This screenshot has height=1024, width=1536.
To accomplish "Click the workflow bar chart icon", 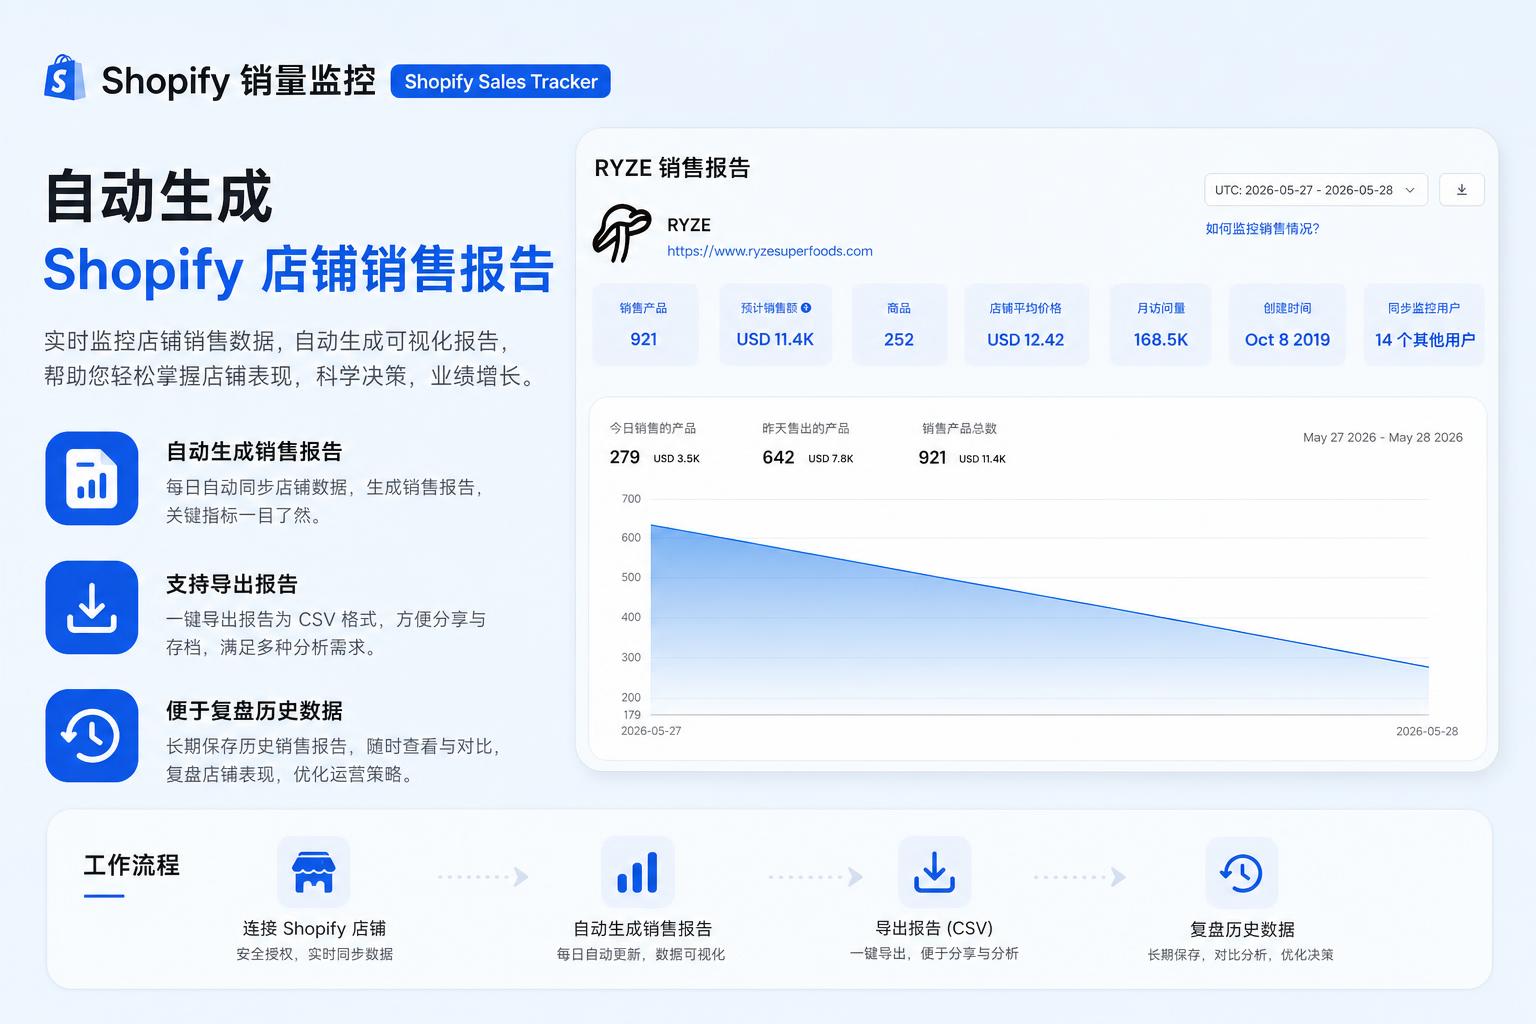I will (x=638, y=872).
